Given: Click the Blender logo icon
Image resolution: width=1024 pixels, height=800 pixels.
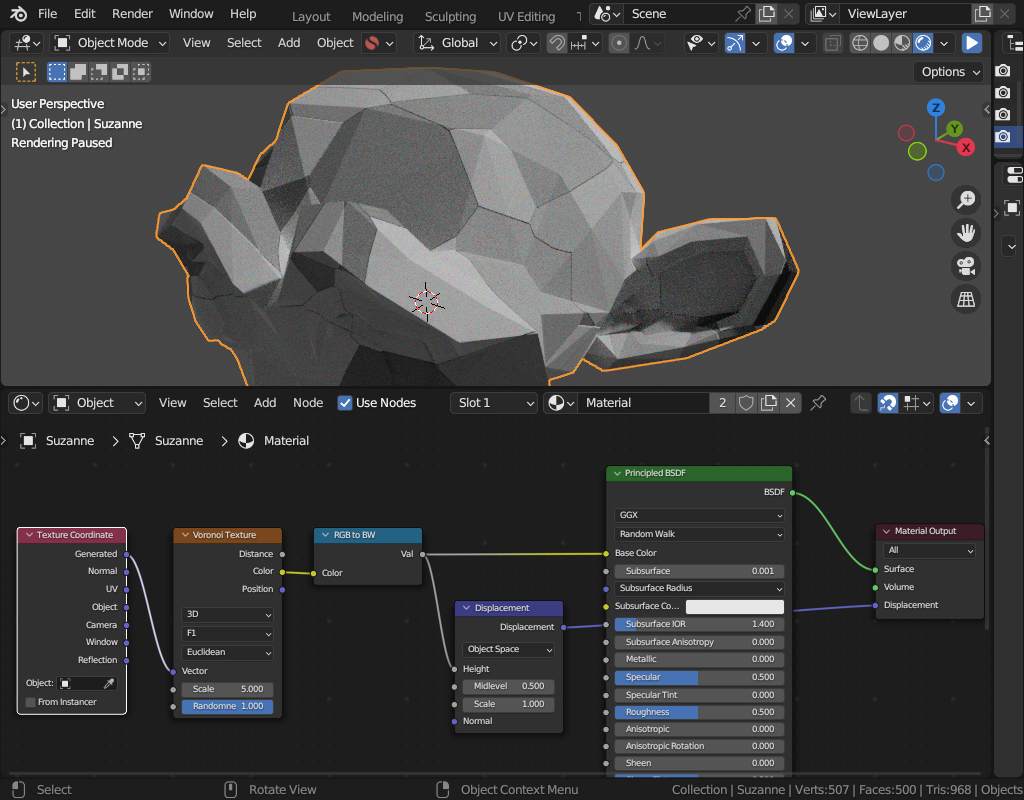Looking at the screenshot, I should pyautogui.click(x=18, y=14).
